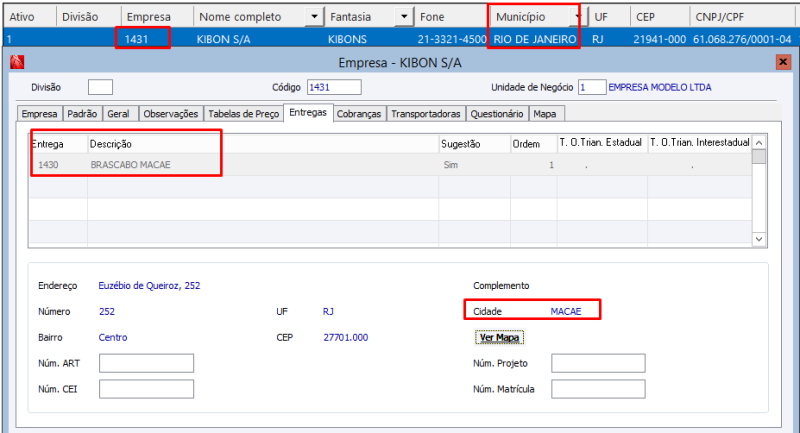The height and width of the screenshot is (433, 800).
Task: Click the KIBONS fantasia cell
Action: click(x=347, y=39)
